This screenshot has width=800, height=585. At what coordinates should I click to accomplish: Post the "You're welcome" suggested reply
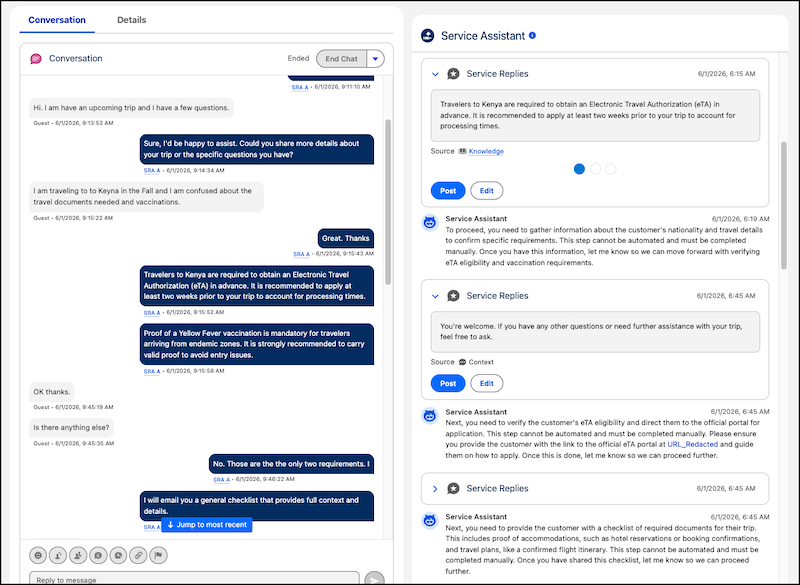[x=448, y=384]
